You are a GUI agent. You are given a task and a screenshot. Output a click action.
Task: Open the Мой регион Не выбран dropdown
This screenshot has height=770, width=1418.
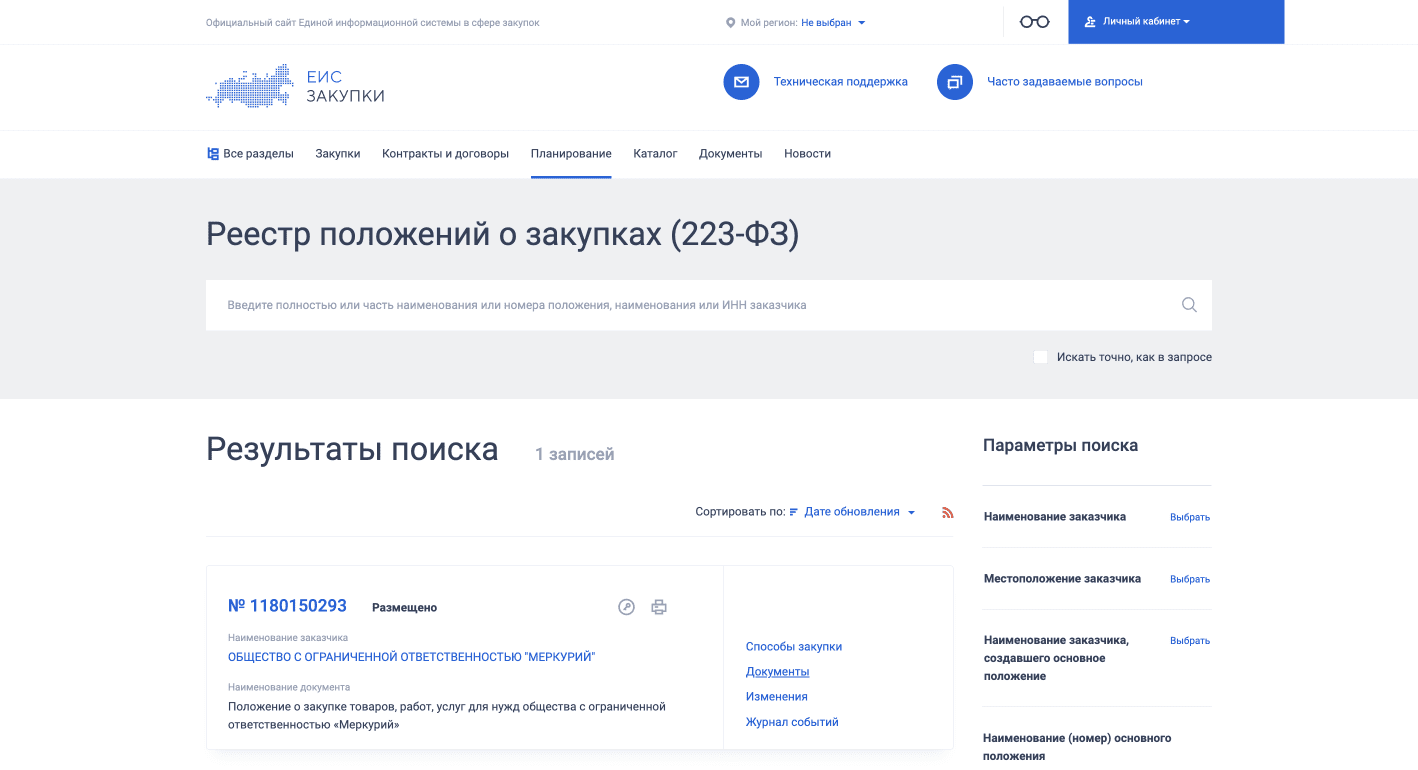tap(833, 22)
